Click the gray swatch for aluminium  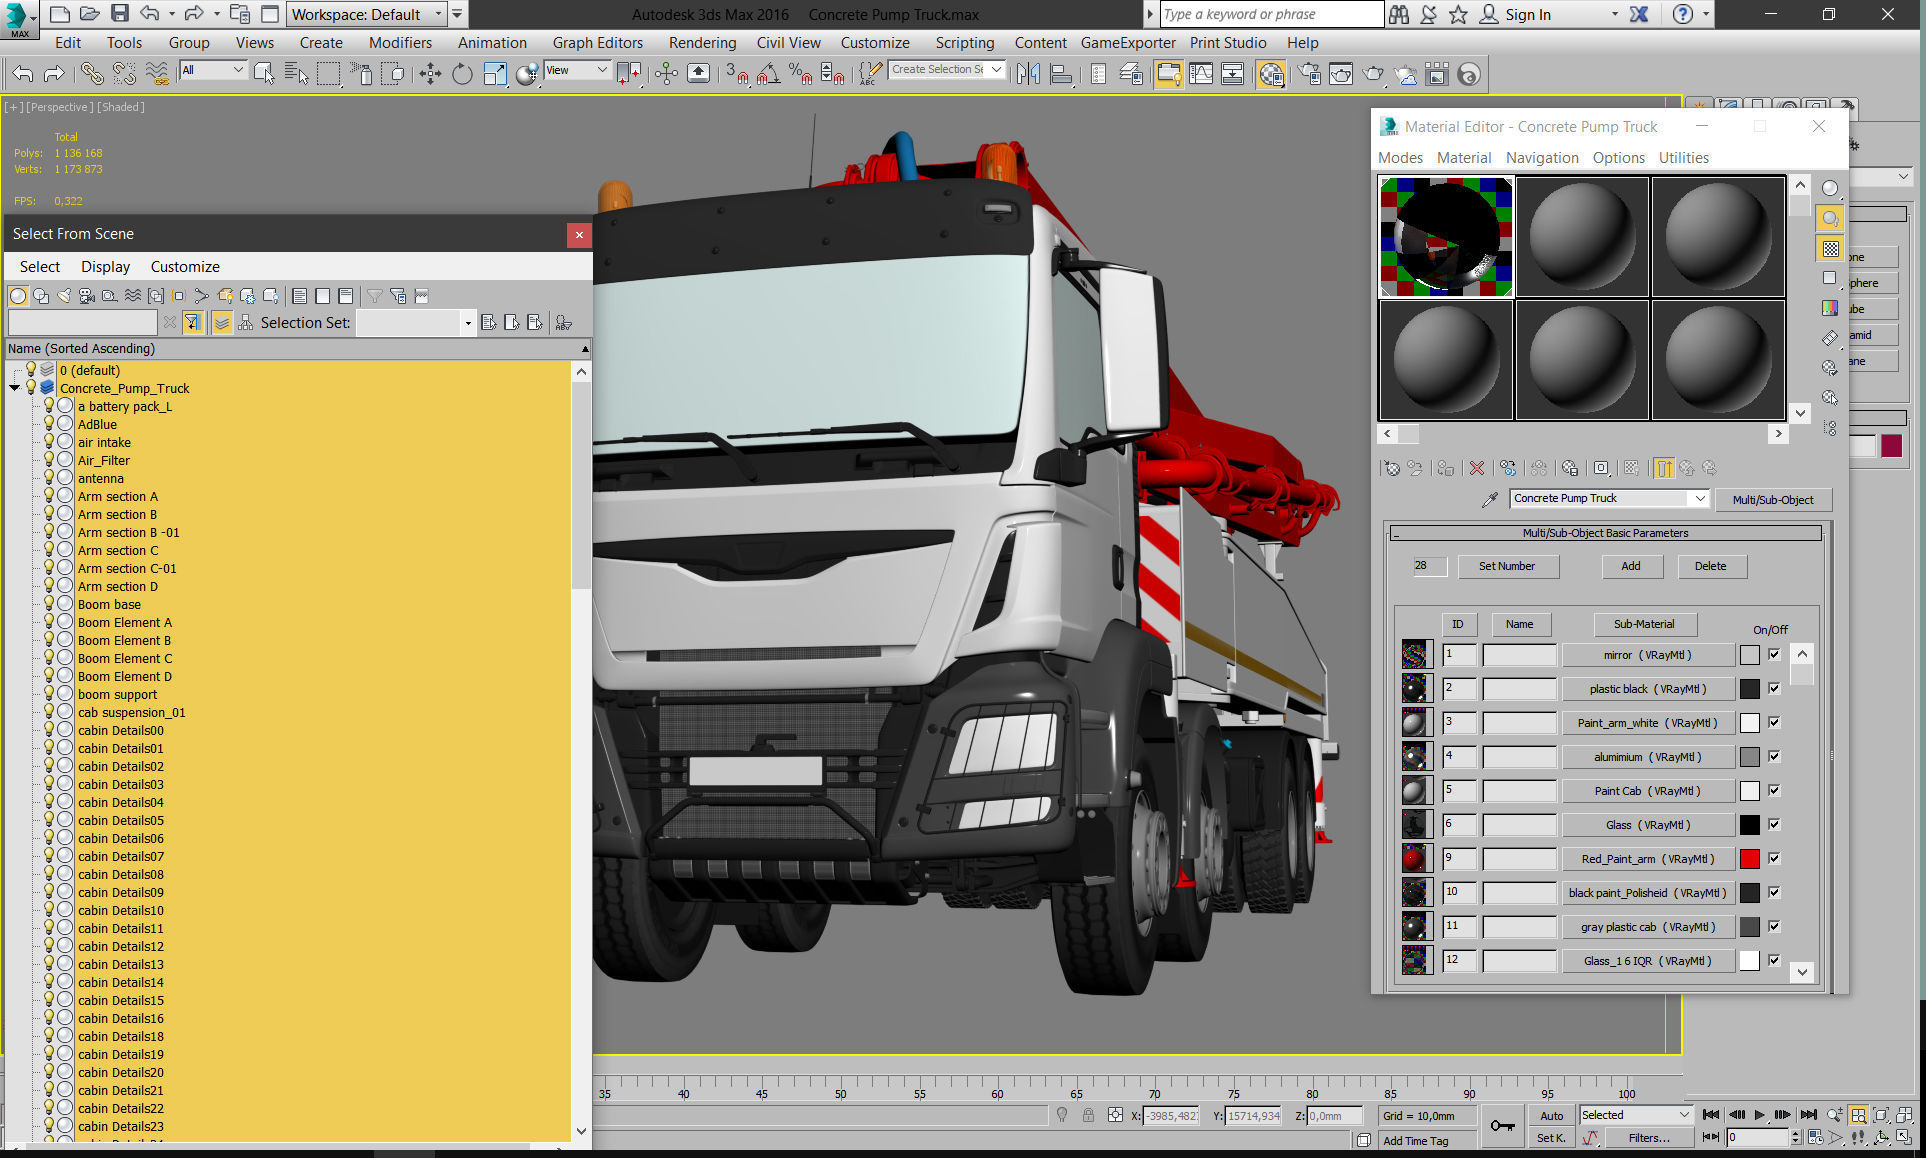point(1749,757)
